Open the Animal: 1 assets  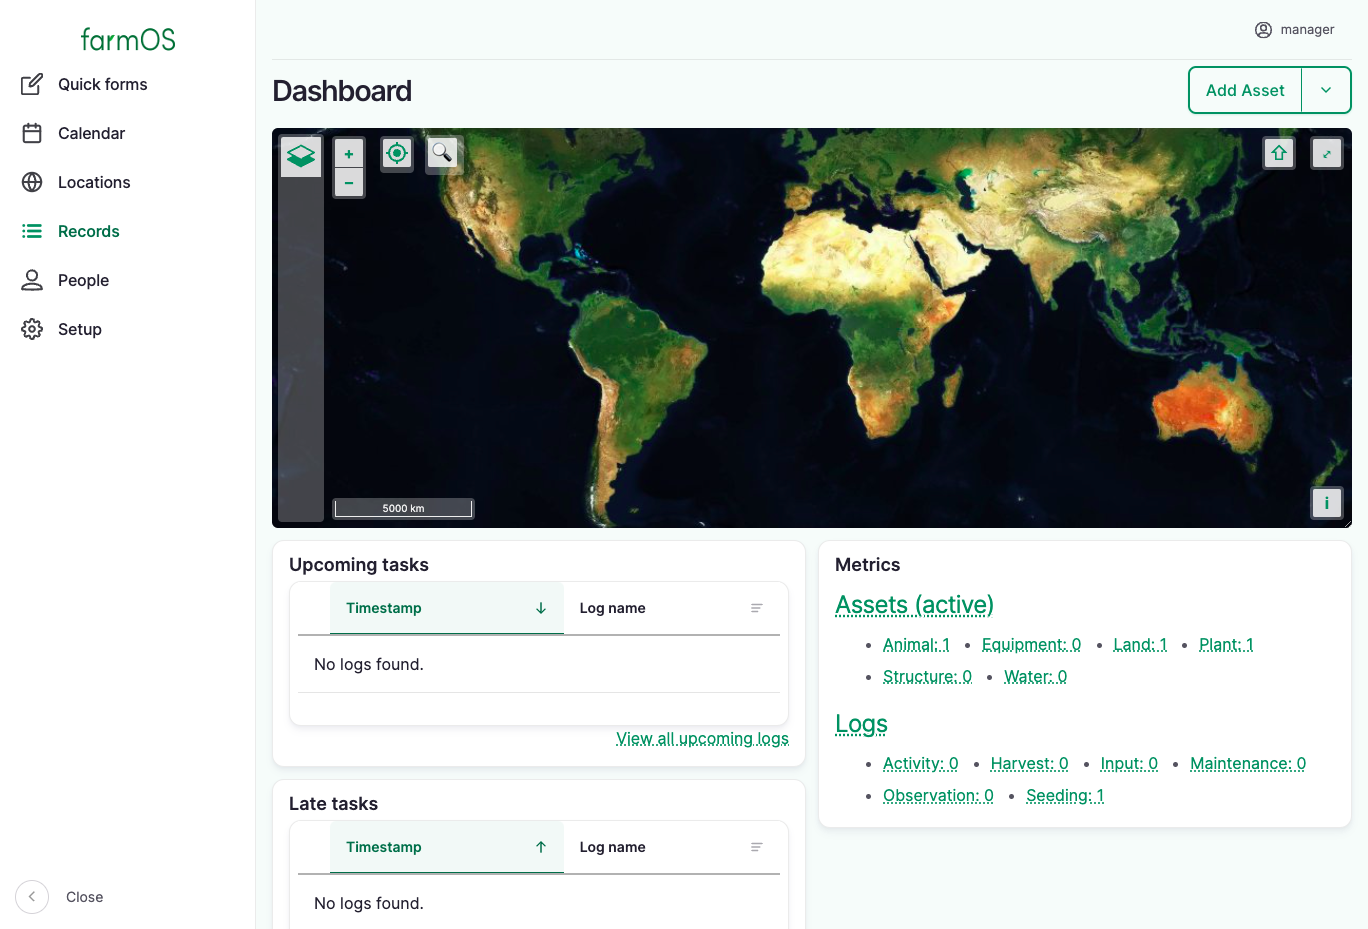tap(916, 645)
